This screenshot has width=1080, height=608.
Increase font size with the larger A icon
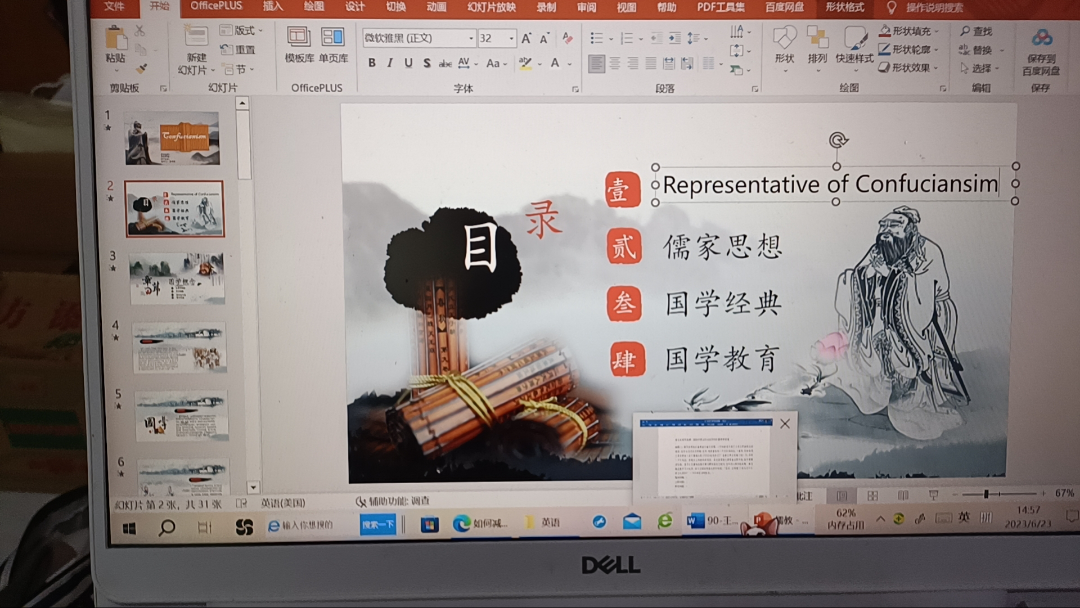pos(527,38)
